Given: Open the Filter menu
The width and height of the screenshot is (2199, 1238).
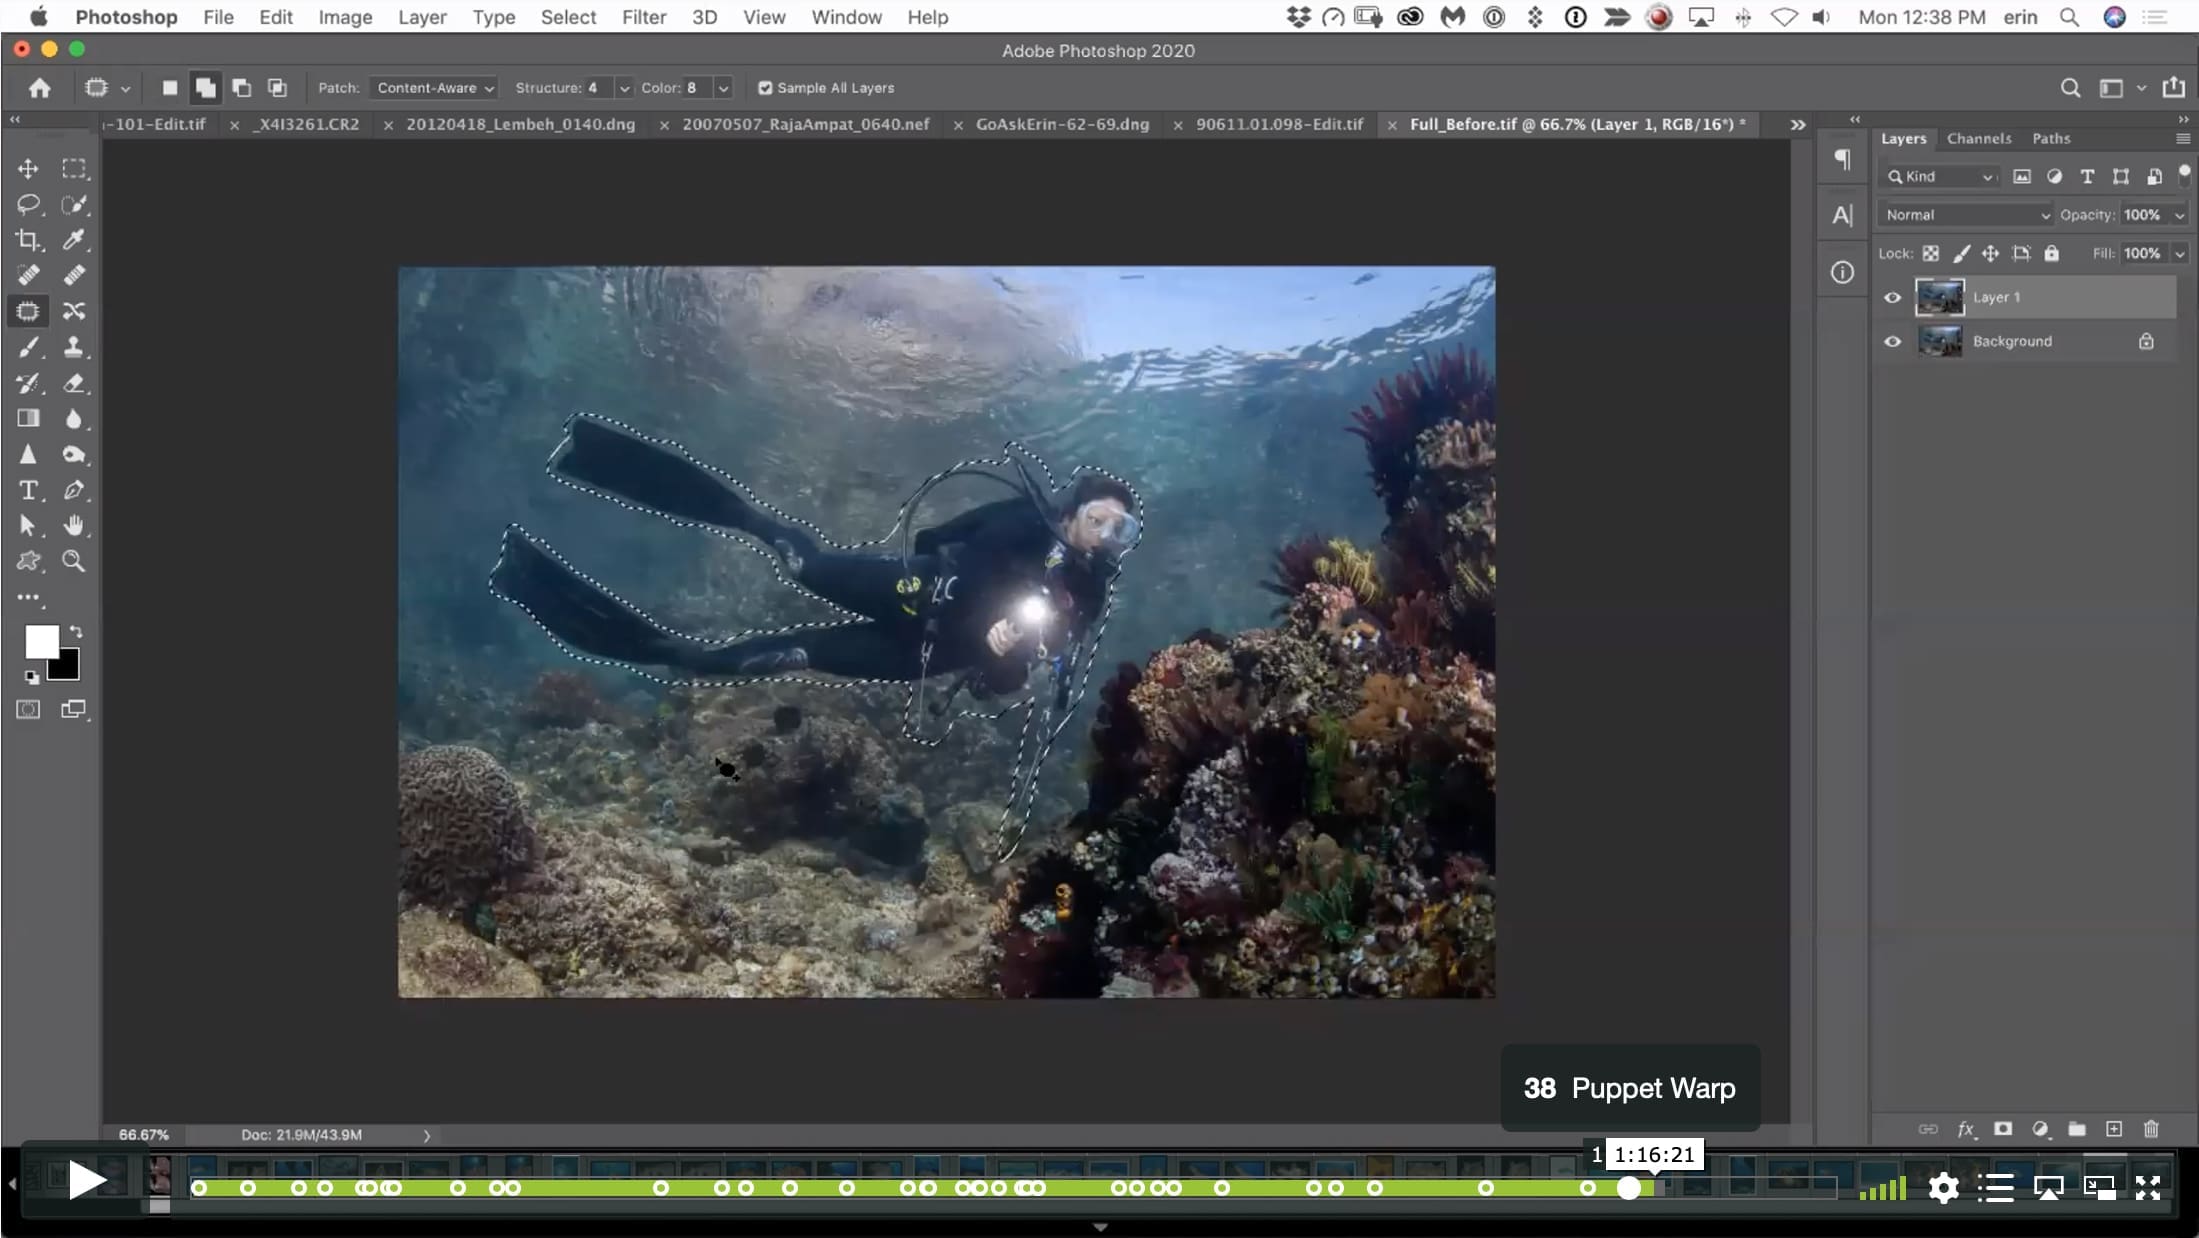Looking at the screenshot, I should 643,17.
